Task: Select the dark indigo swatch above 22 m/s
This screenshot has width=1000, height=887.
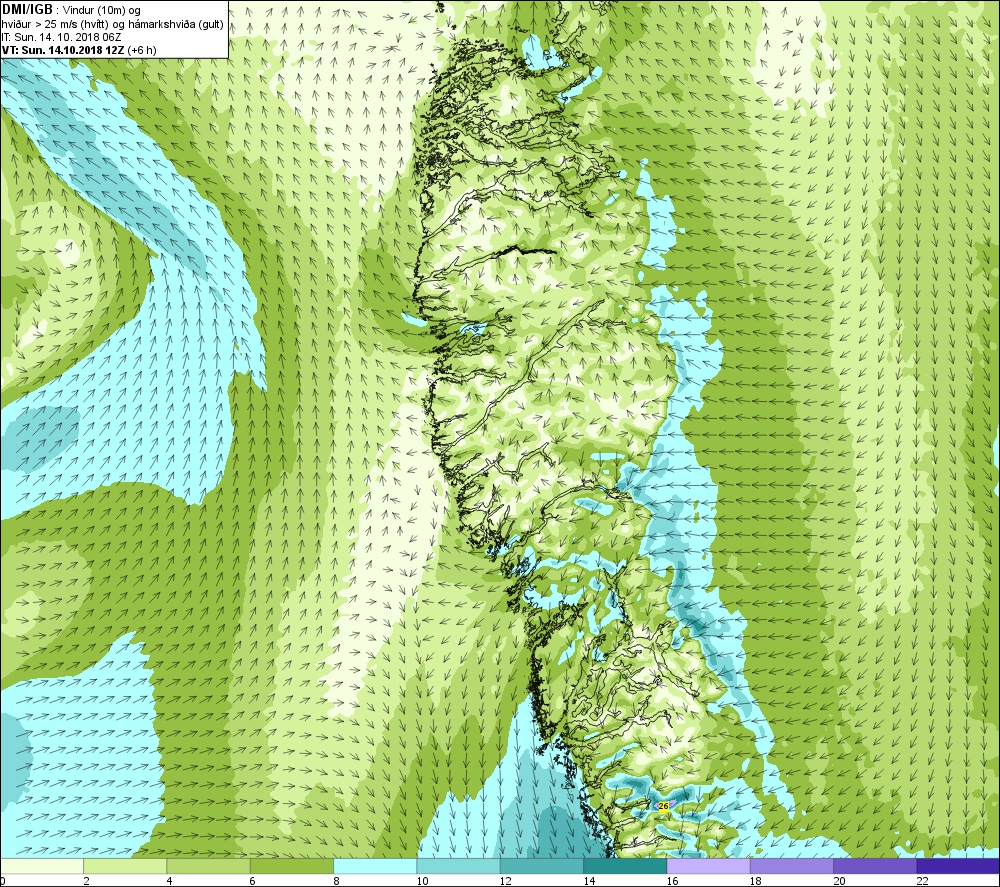Action: (x=958, y=866)
